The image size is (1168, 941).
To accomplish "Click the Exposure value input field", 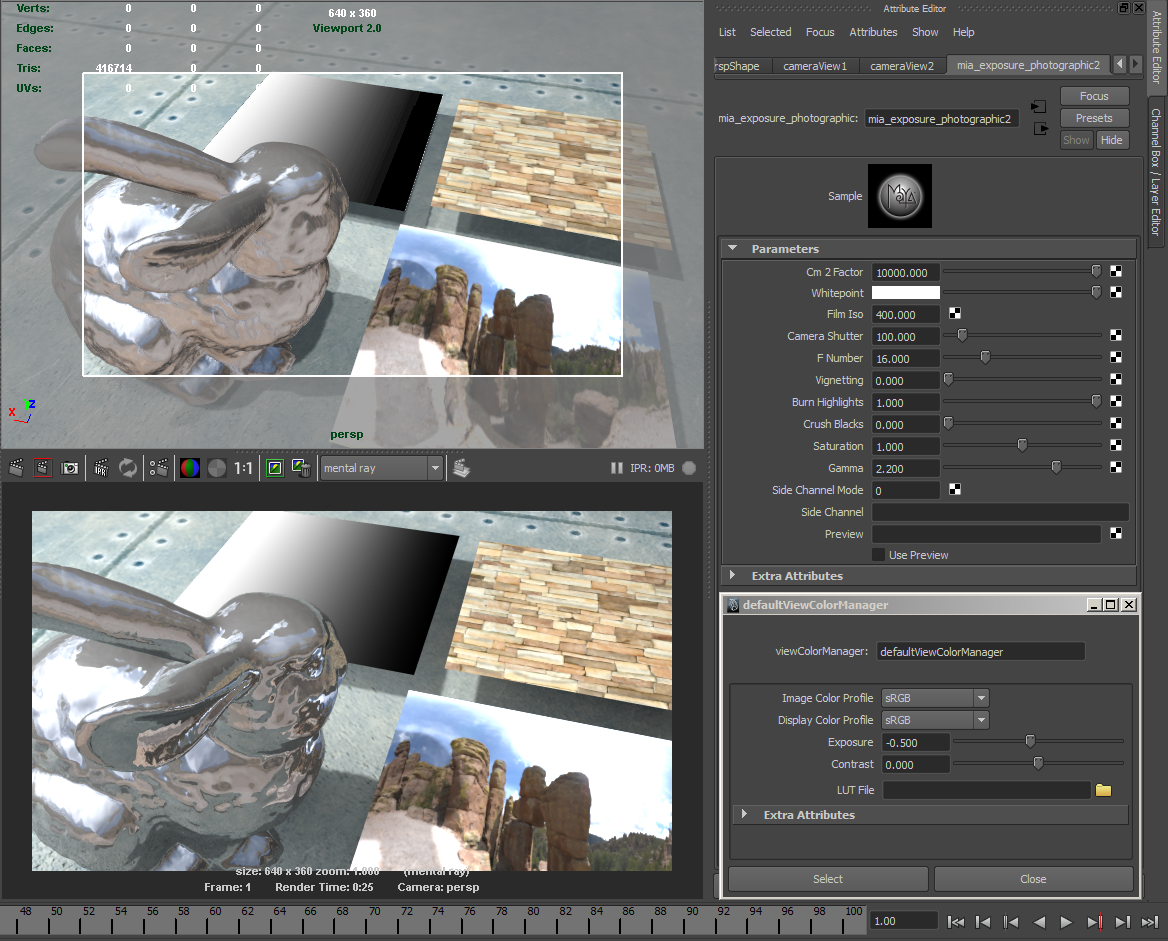I will 915,741.
